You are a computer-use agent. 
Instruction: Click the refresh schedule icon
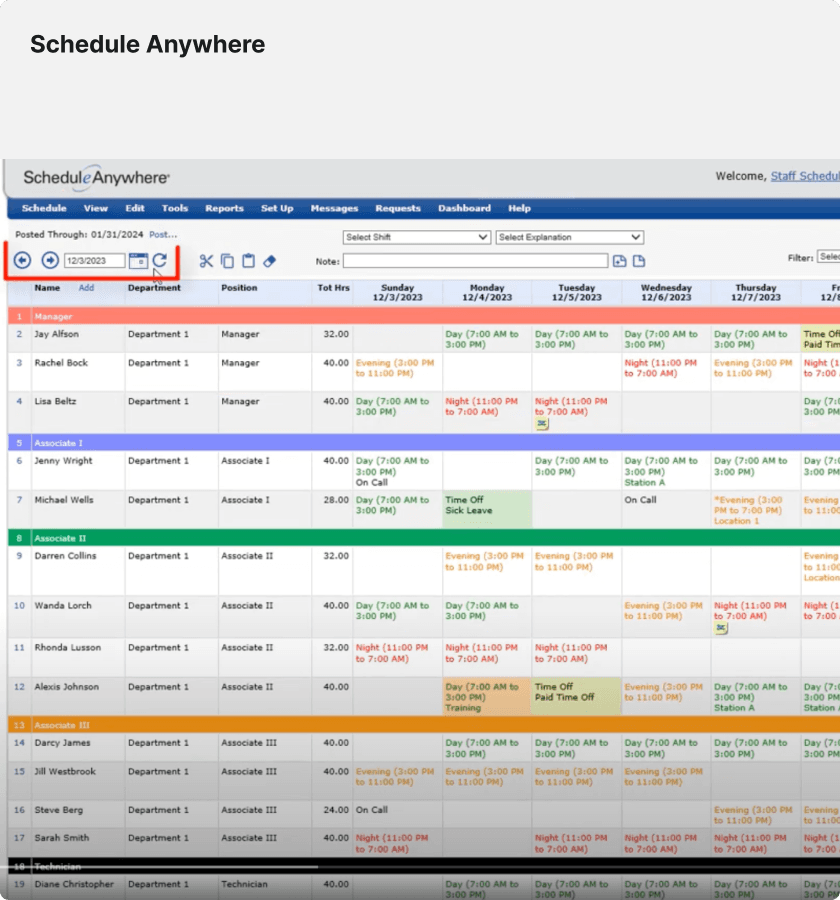tap(160, 261)
